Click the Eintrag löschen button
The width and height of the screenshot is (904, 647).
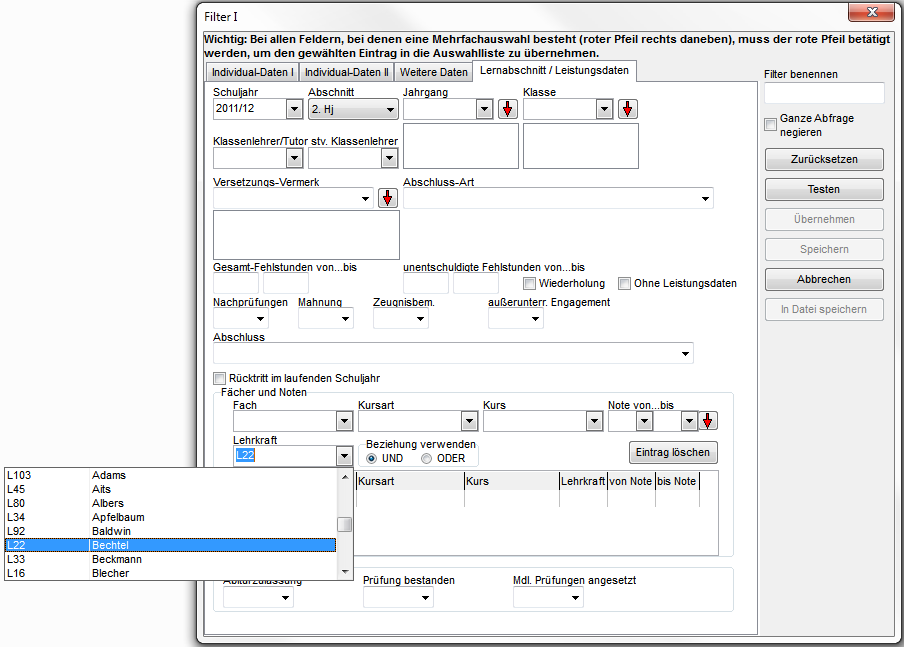pyautogui.click(x=673, y=452)
